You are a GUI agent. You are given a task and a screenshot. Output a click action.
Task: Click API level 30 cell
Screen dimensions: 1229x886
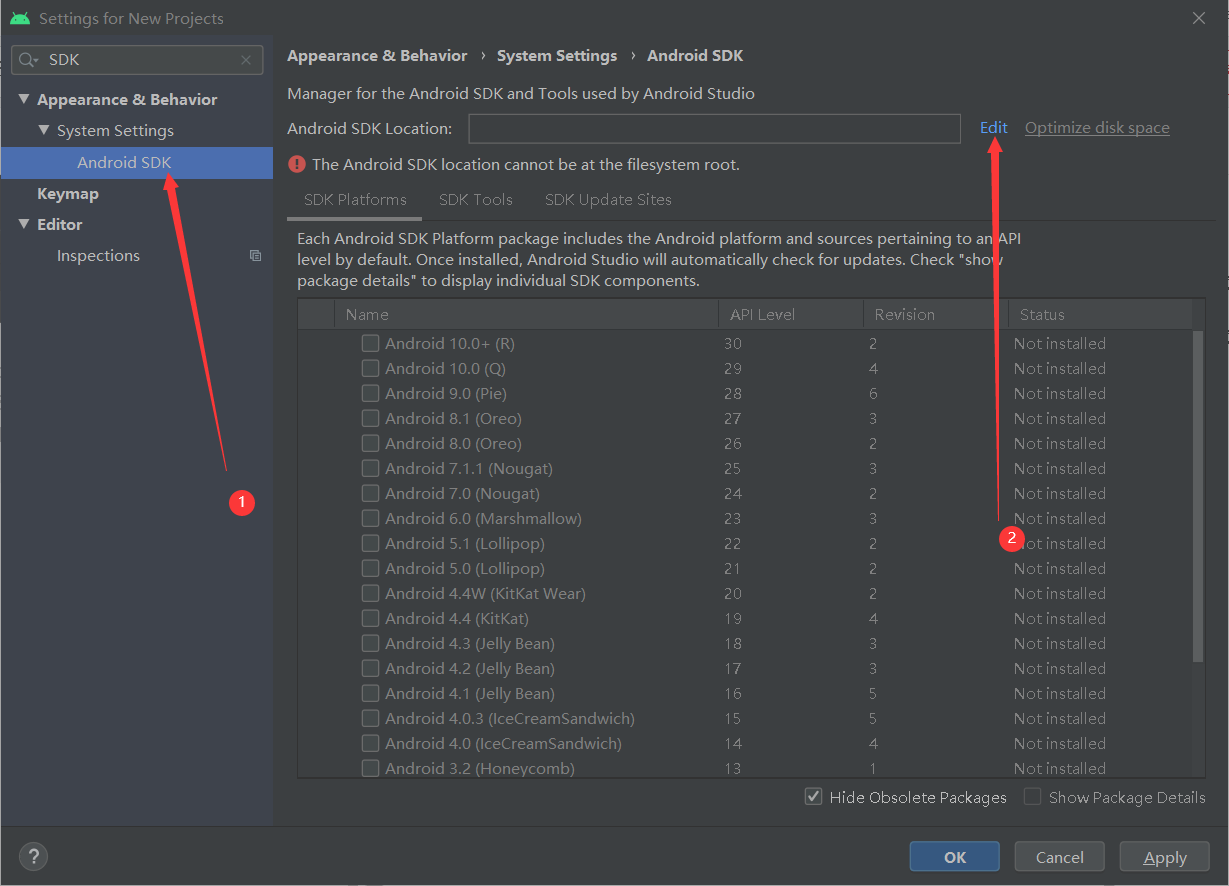click(x=733, y=343)
